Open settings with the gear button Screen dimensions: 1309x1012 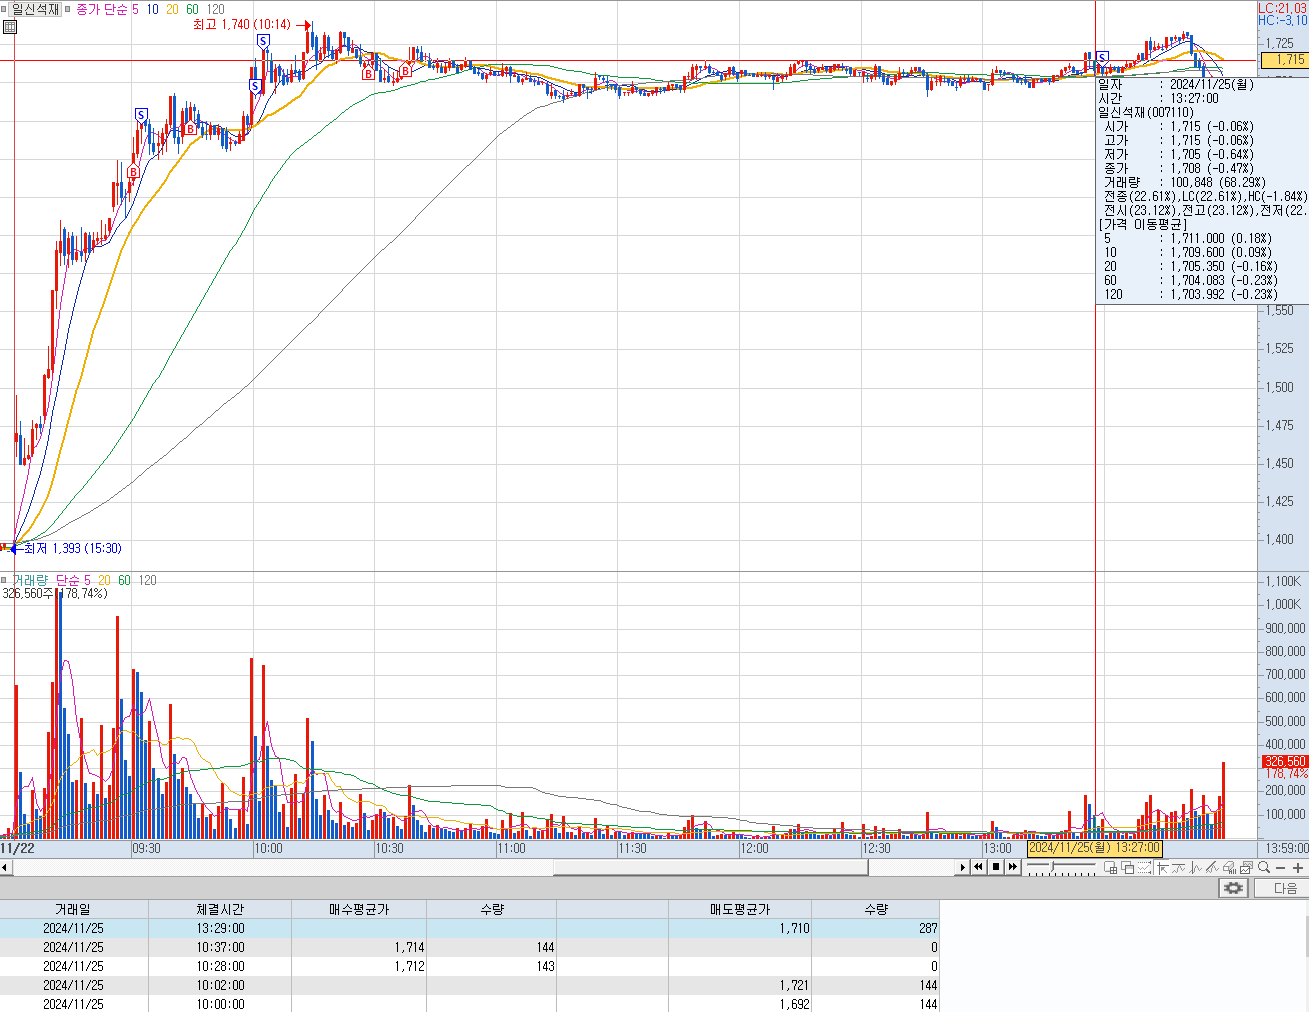click(x=1234, y=888)
